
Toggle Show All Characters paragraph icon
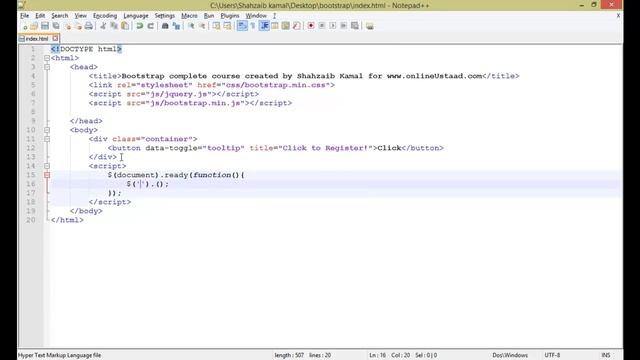(x=253, y=26)
